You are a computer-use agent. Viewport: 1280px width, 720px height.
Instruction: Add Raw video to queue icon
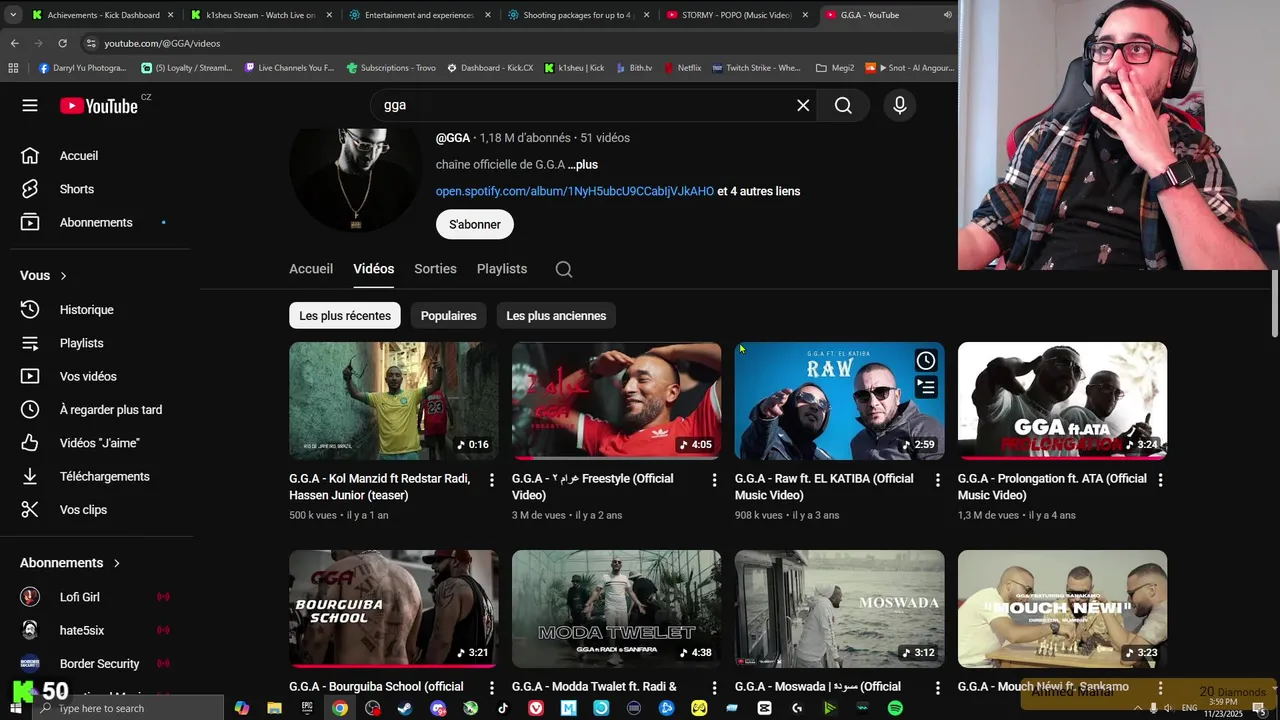click(x=926, y=387)
